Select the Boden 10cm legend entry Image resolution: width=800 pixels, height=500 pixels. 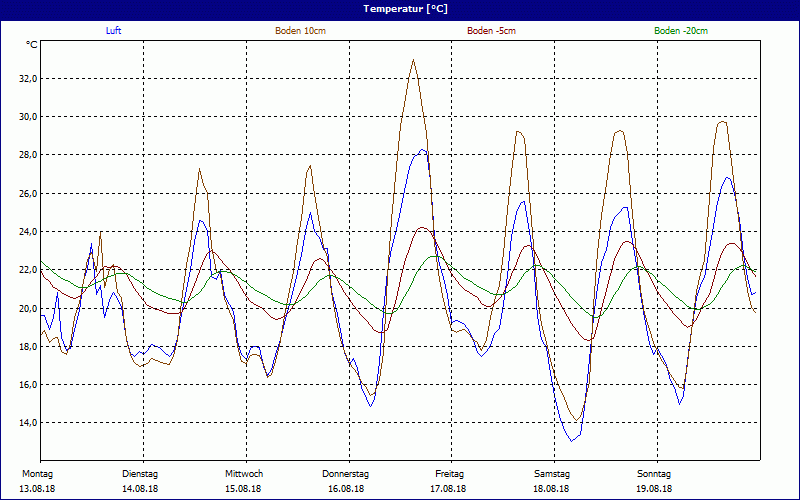tap(300, 31)
